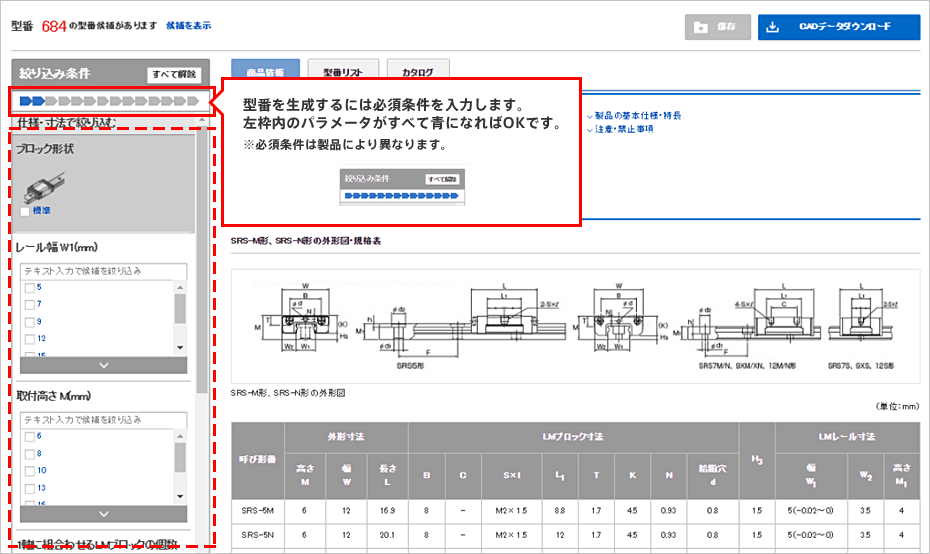Viewport: 930px width, 554px height.
Task: Click the filter panel vertical scrollbar
Action: (x=202, y=260)
